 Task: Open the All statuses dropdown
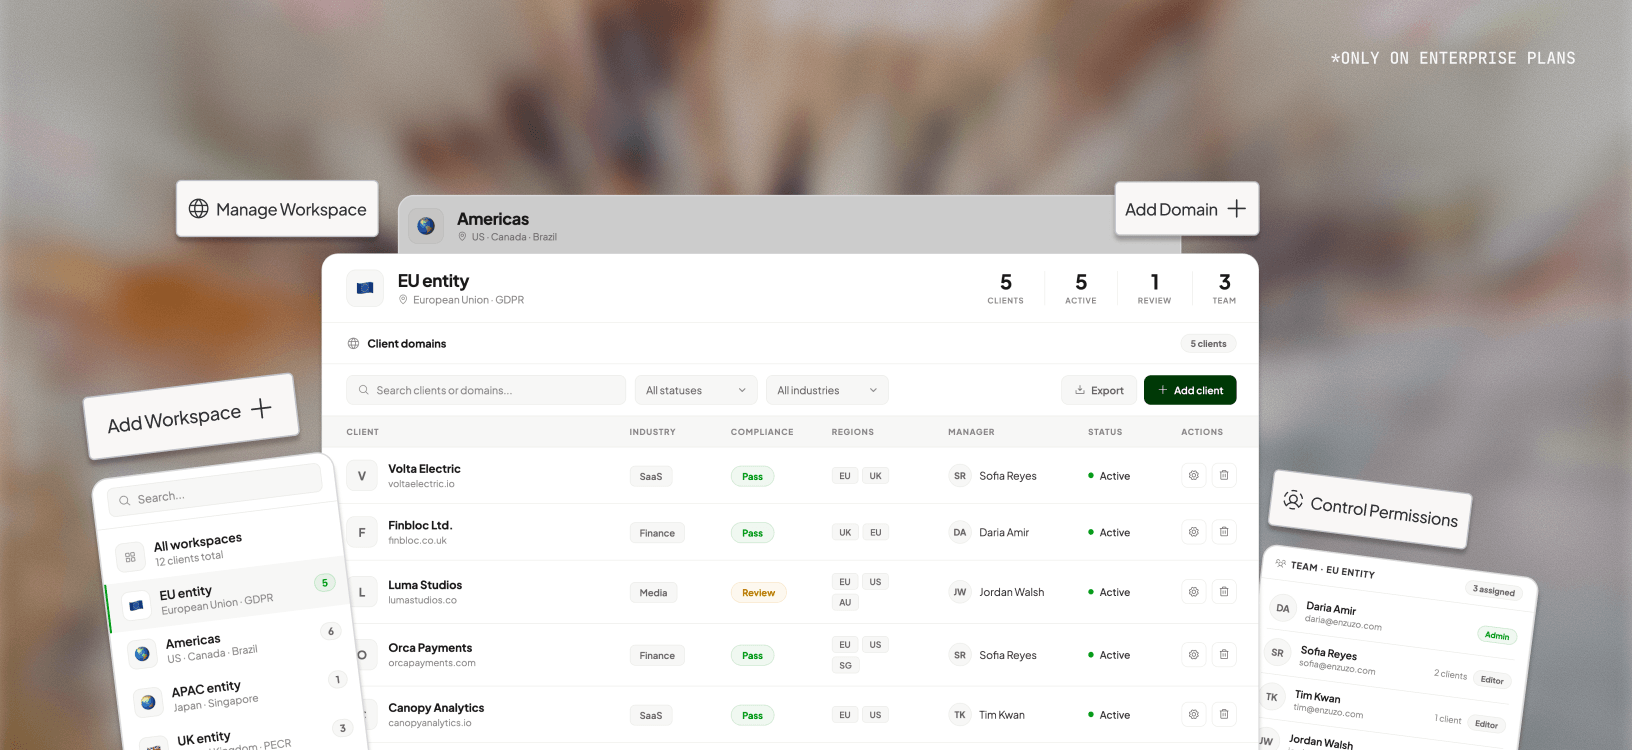click(696, 390)
